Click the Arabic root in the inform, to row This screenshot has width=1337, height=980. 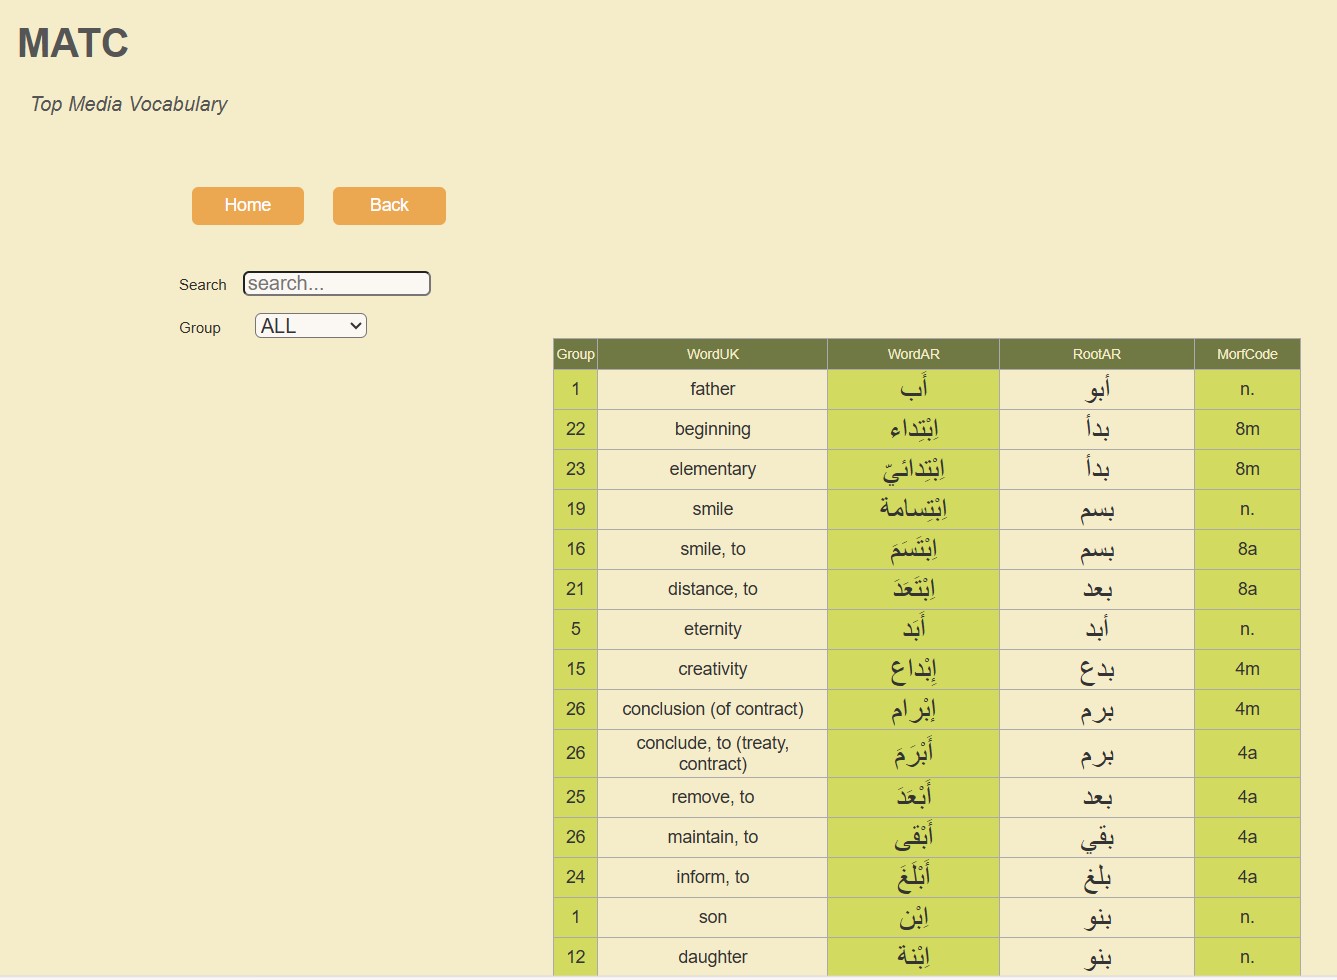pyautogui.click(x=1097, y=877)
